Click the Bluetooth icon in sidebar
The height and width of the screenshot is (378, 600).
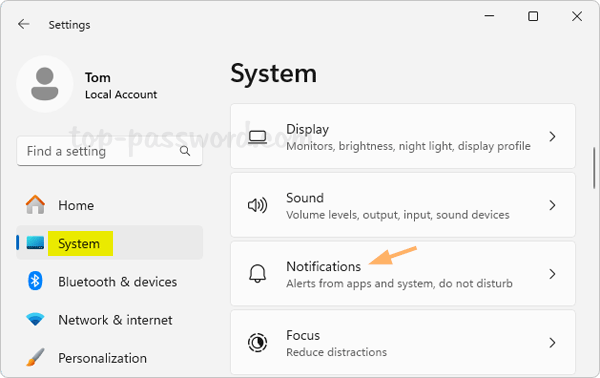[x=35, y=281]
